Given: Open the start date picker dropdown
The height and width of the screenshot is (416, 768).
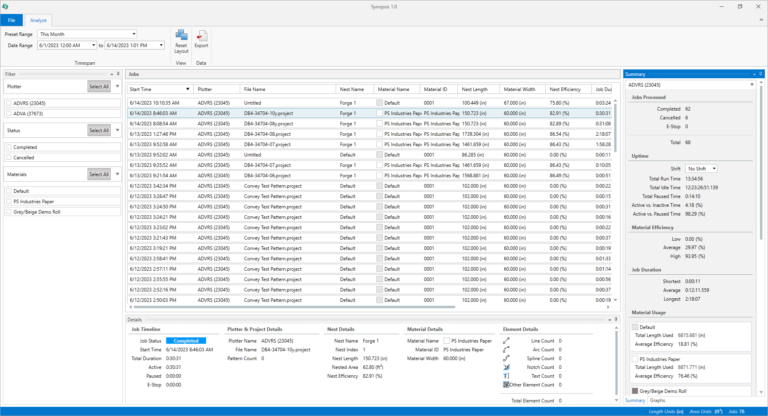Looking at the screenshot, I should click(x=94, y=45).
